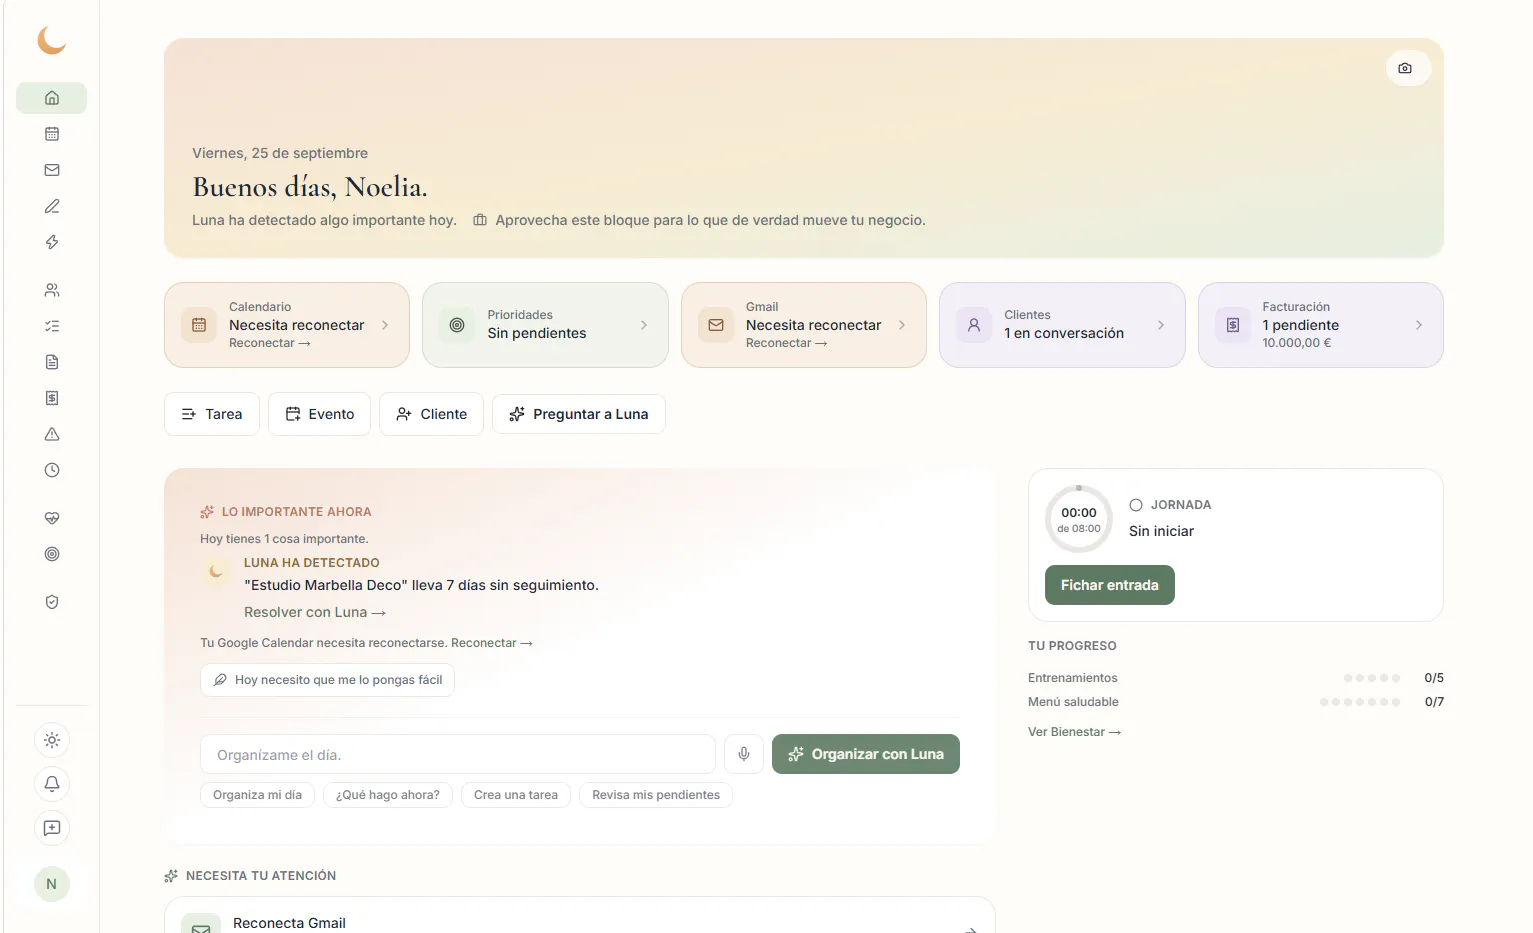Image resolution: width=1533 pixels, height=933 pixels.
Task: Click the Jornada status circle
Action: (1136, 505)
